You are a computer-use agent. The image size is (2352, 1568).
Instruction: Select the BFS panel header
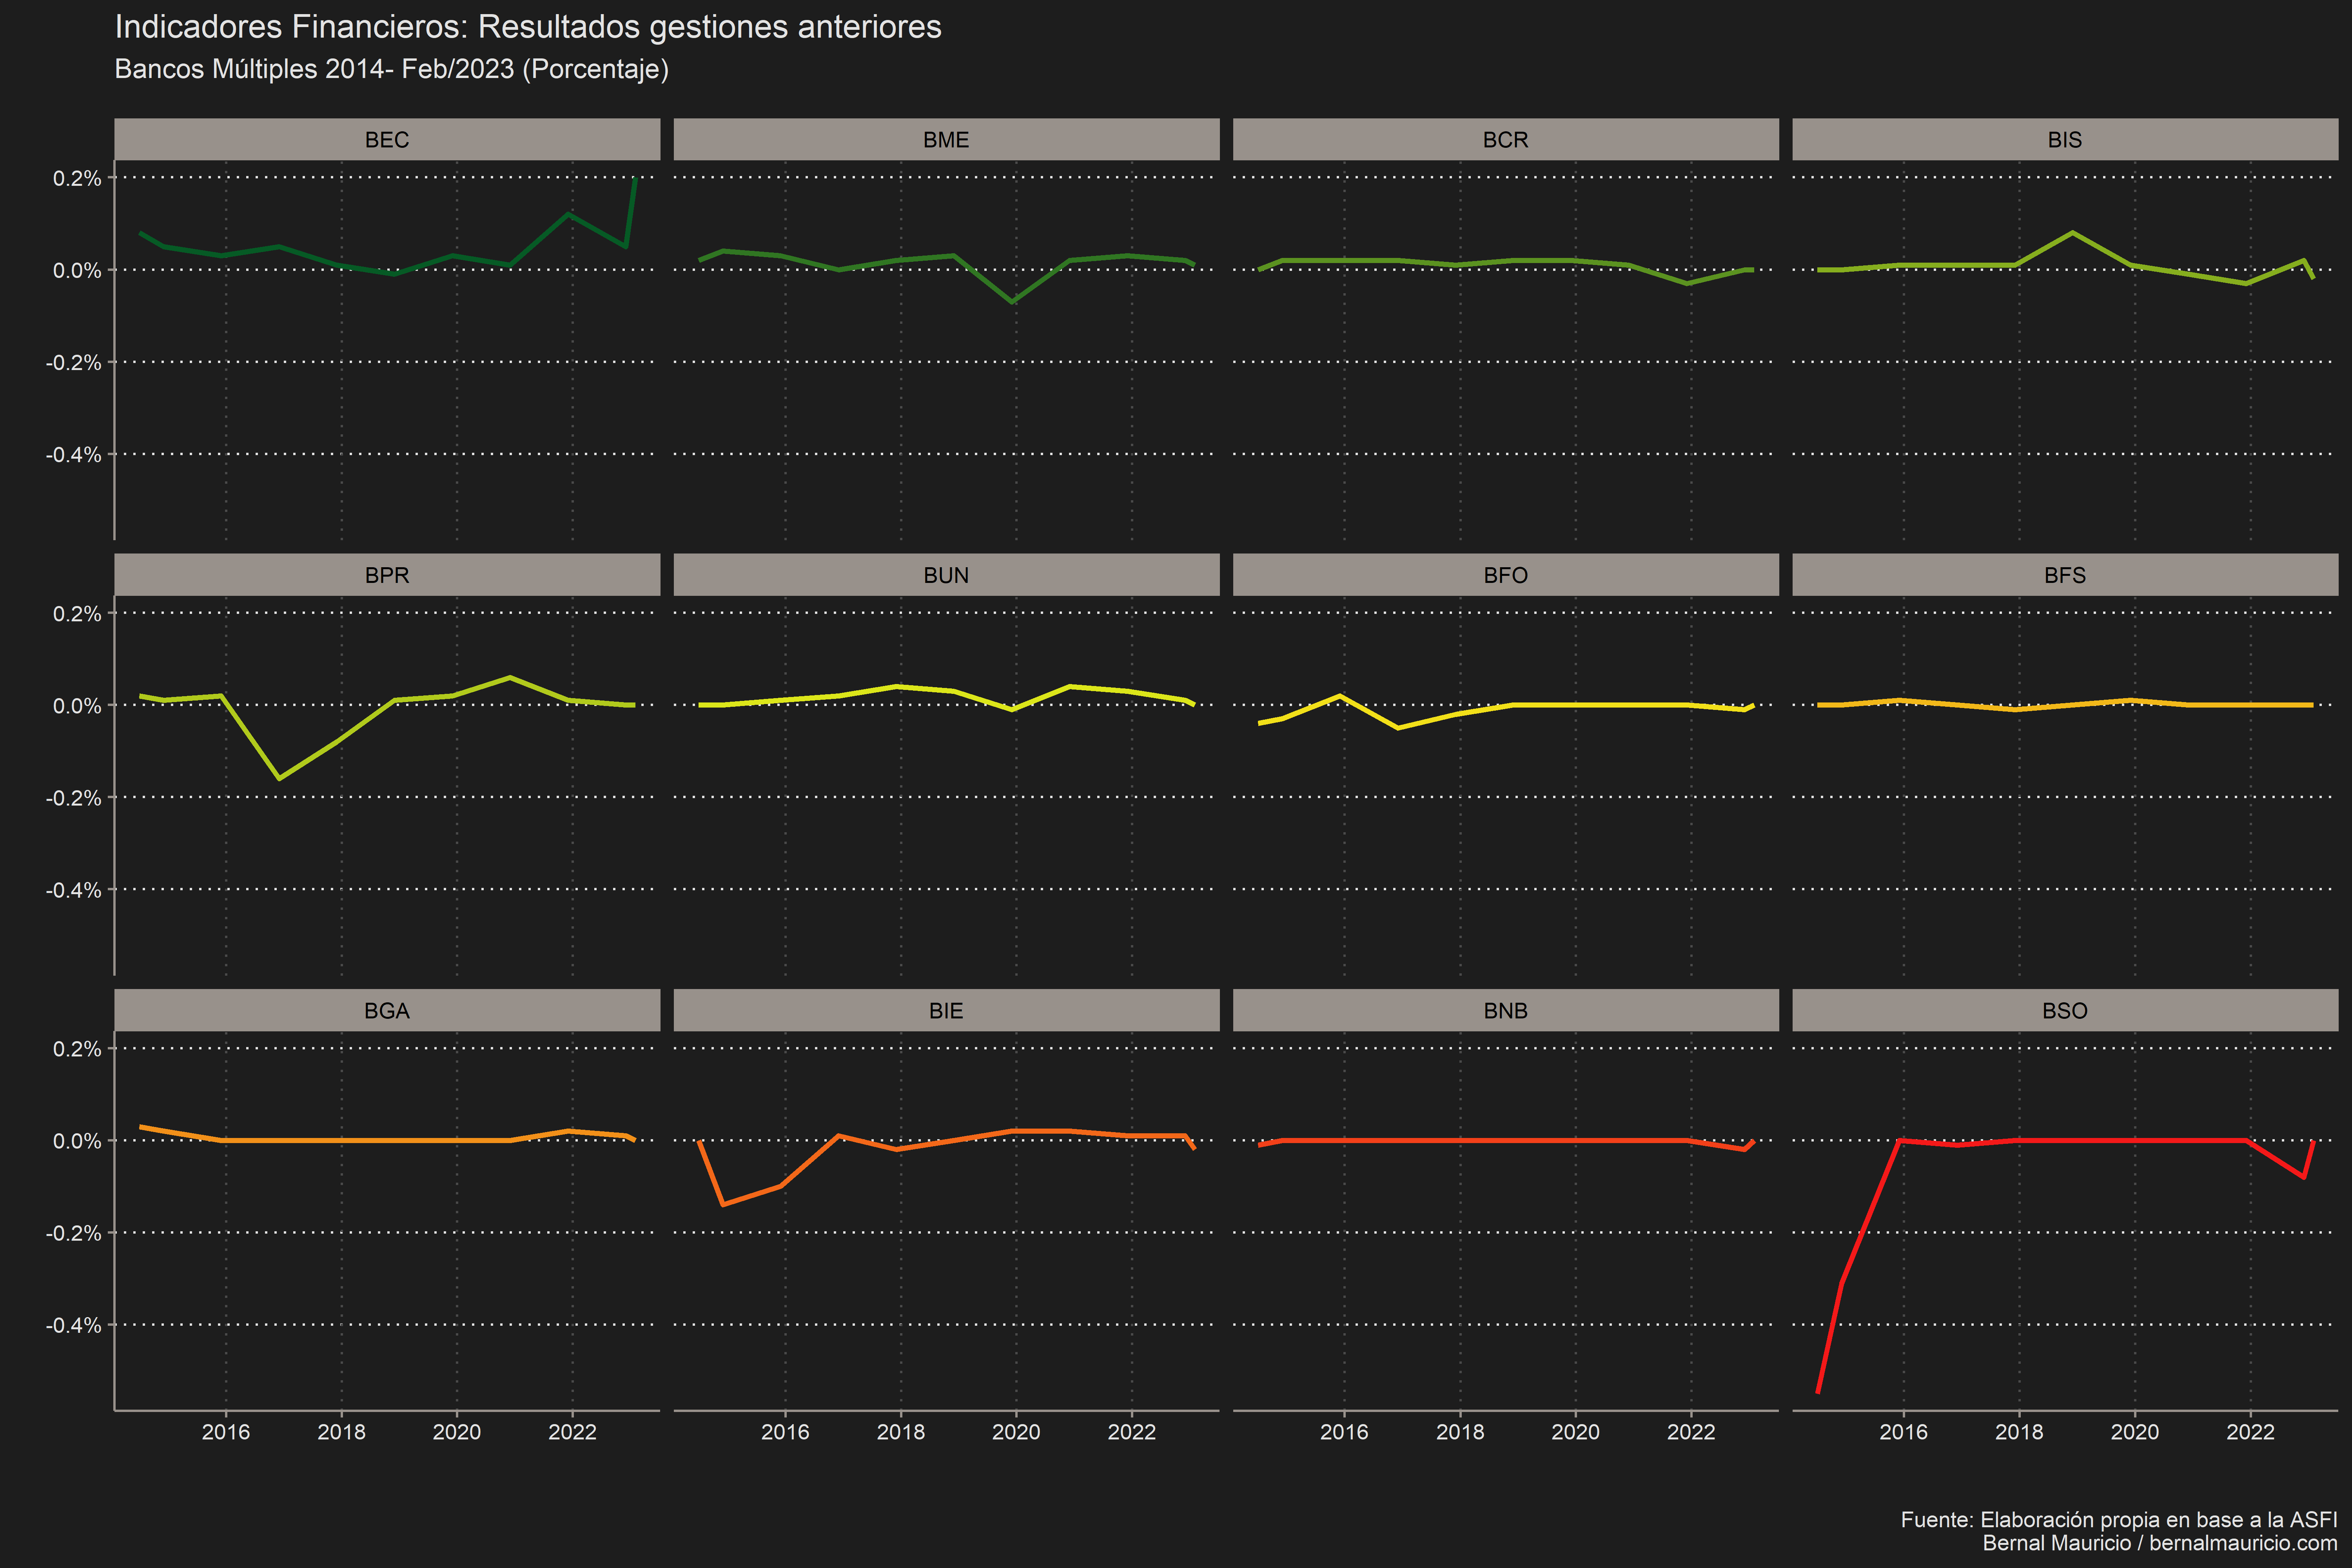(x=2065, y=575)
